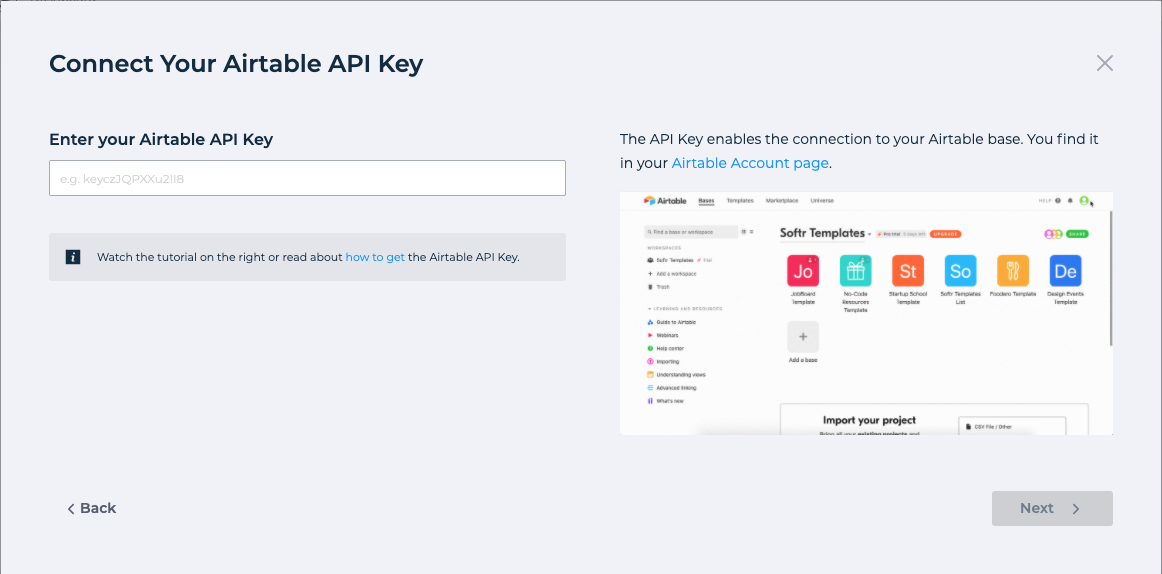1162x574 pixels.
Task: Click the JobBoard Template base icon
Action: point(803,271)
